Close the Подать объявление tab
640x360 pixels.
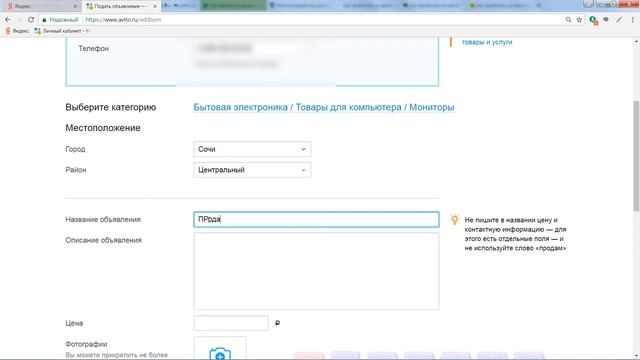pos(155,7)
